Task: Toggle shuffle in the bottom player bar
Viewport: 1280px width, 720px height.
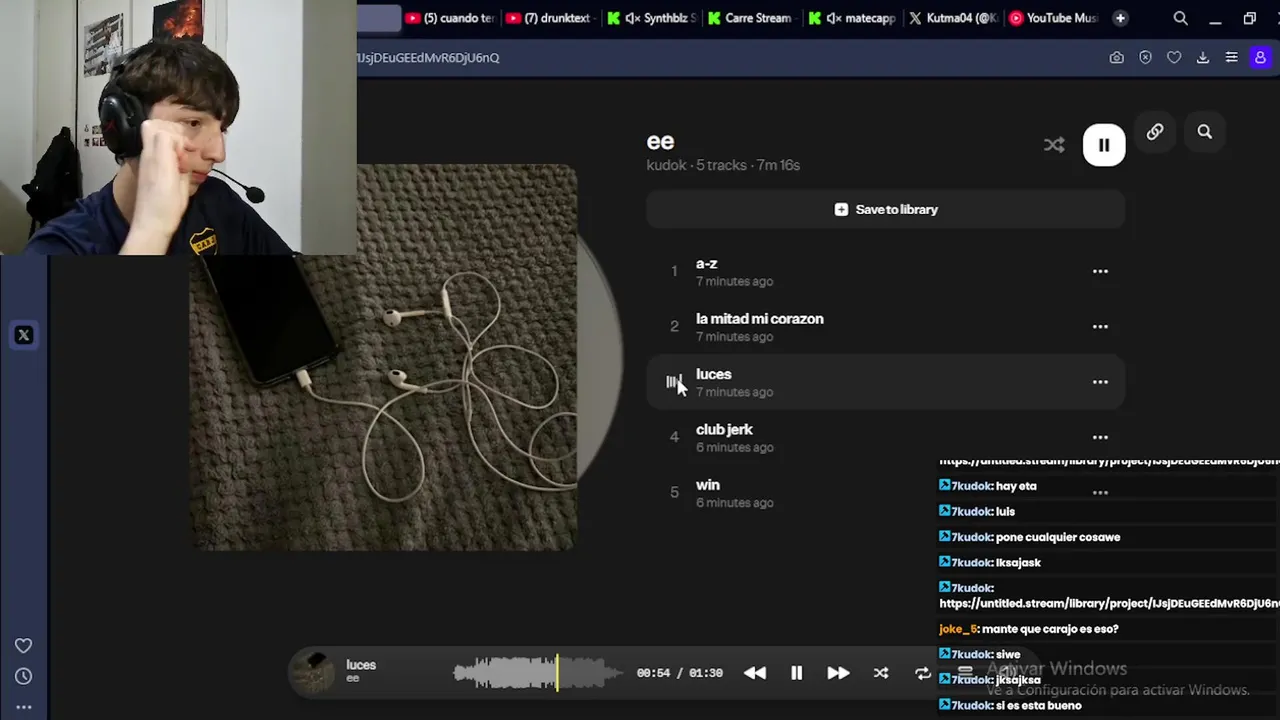Action: [x=881, y=674]
